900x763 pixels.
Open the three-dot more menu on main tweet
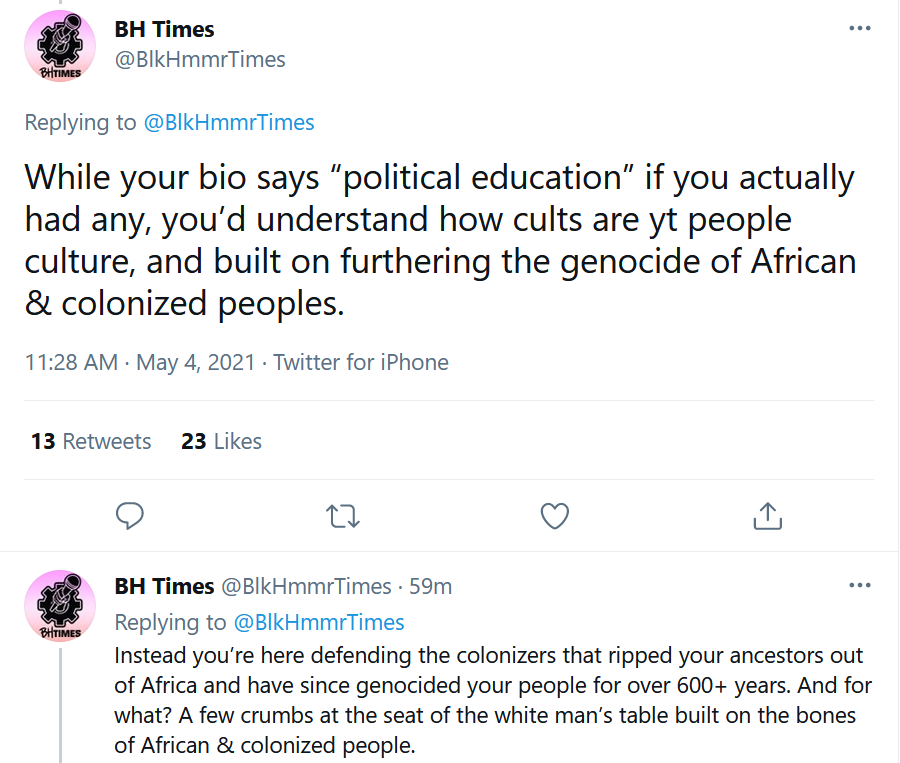(860, 28)
